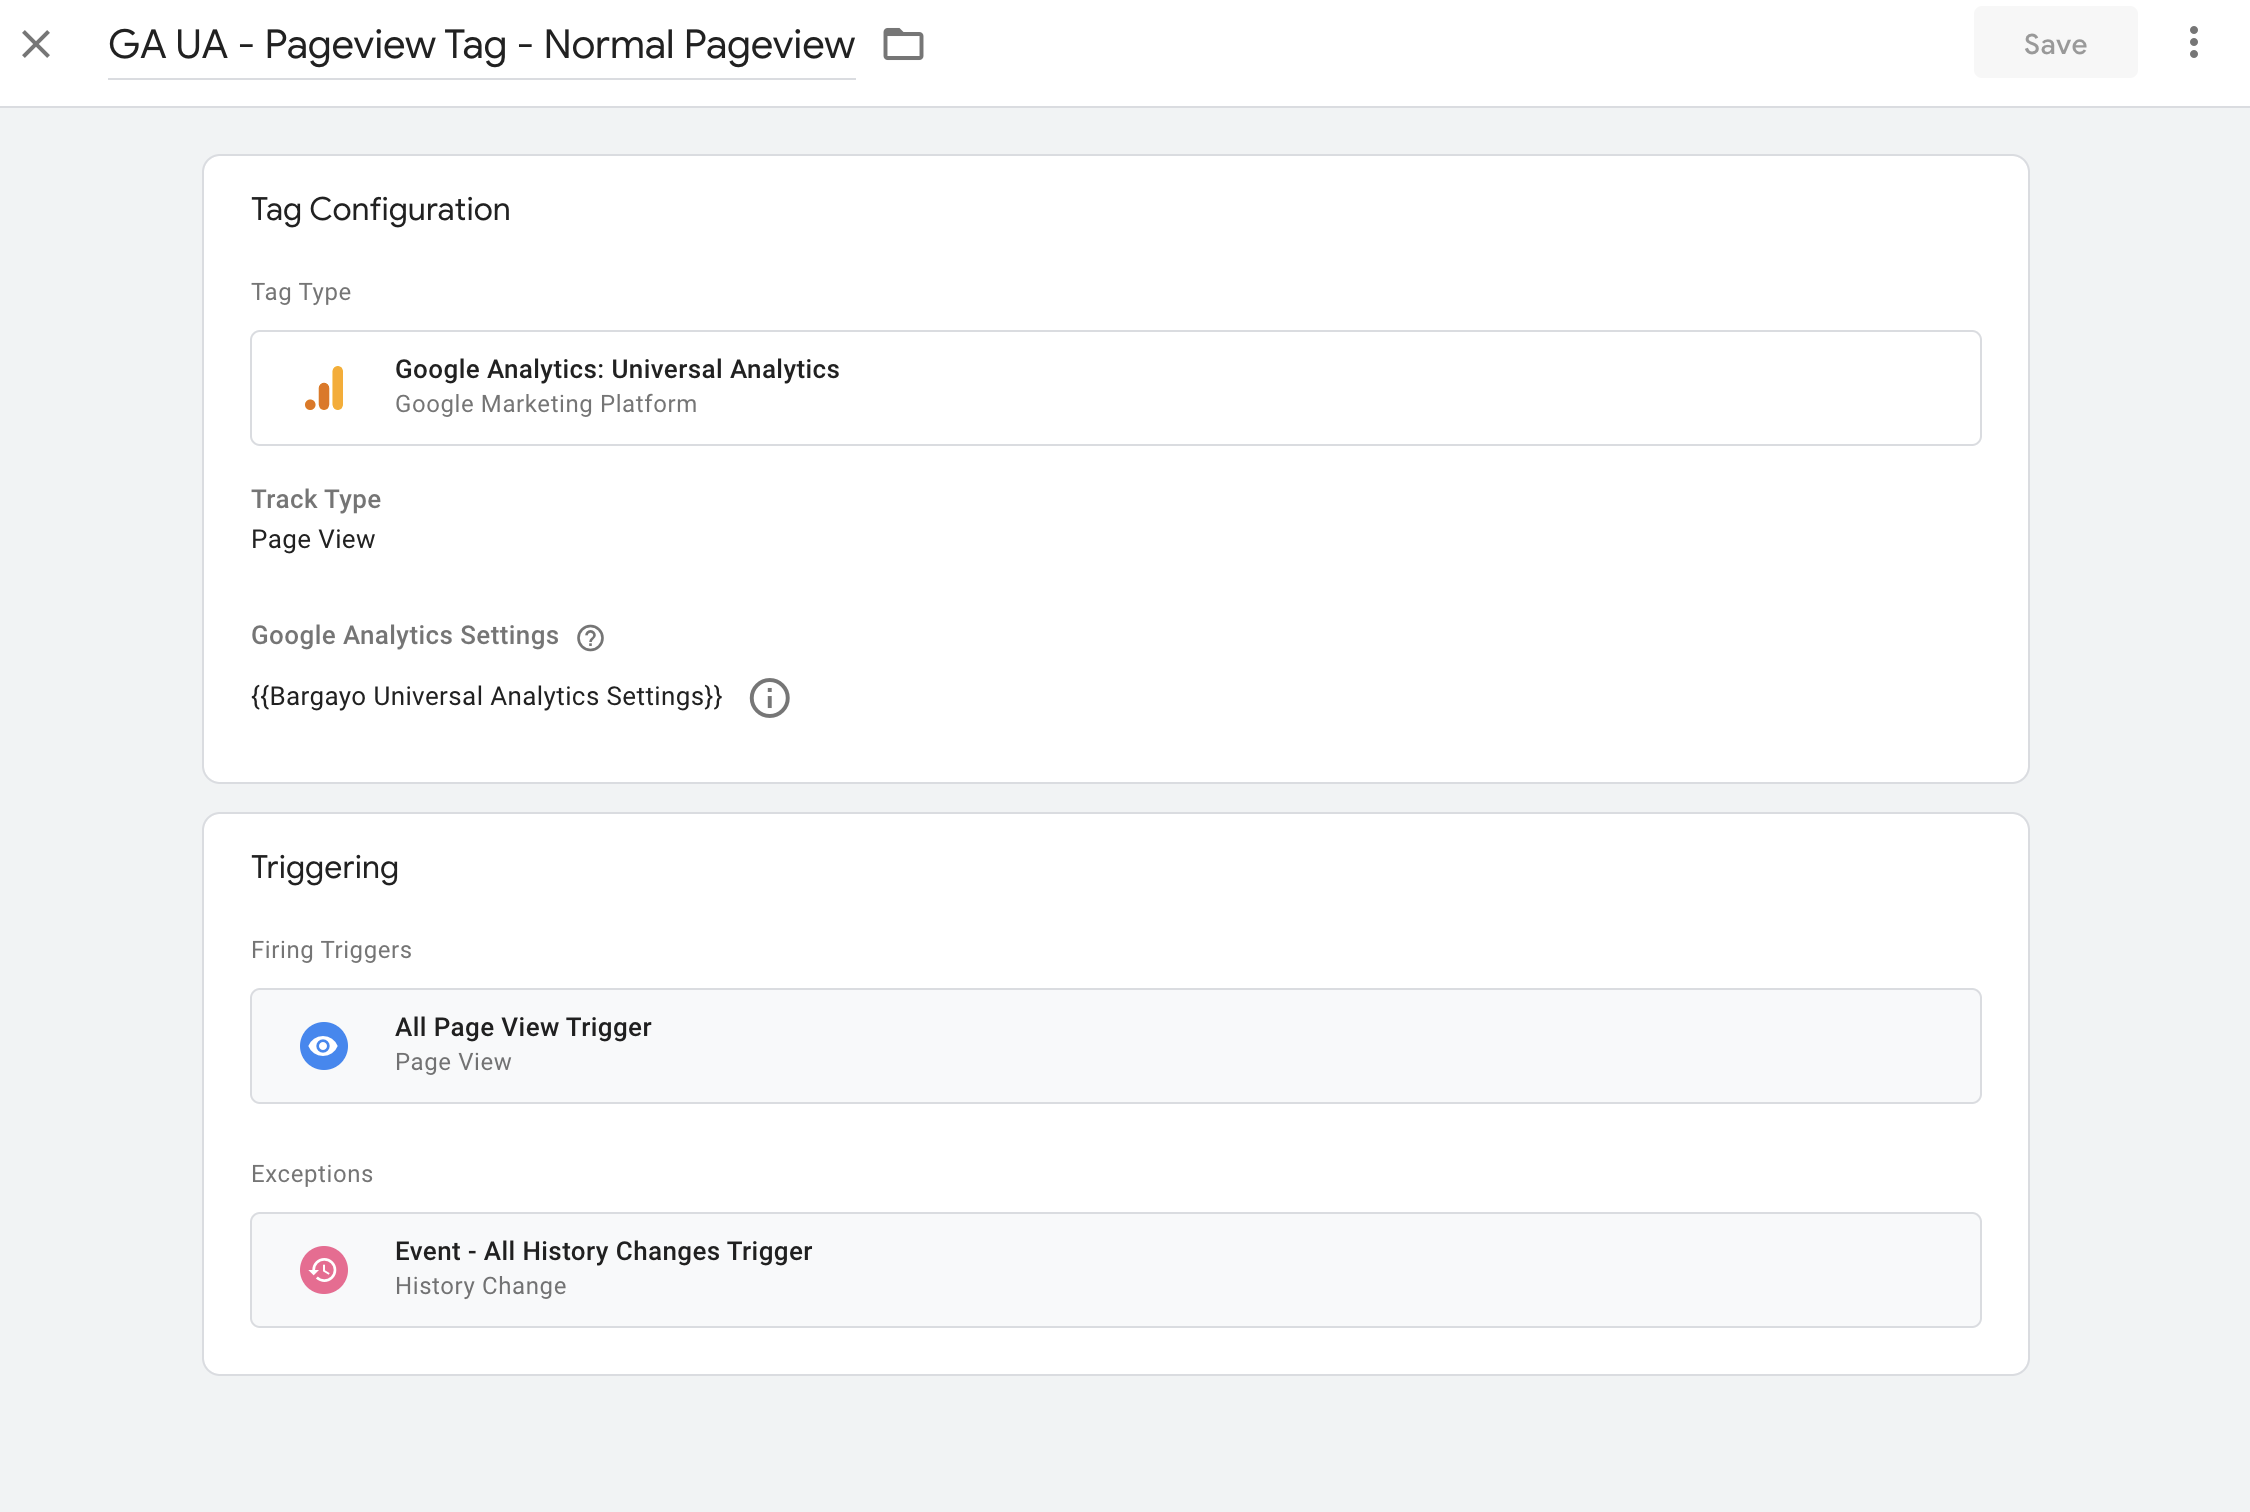Click the blue eye Page View trigger icon
The width and height of the screenshot is (2250, 1512).
tap(324, 1046)
